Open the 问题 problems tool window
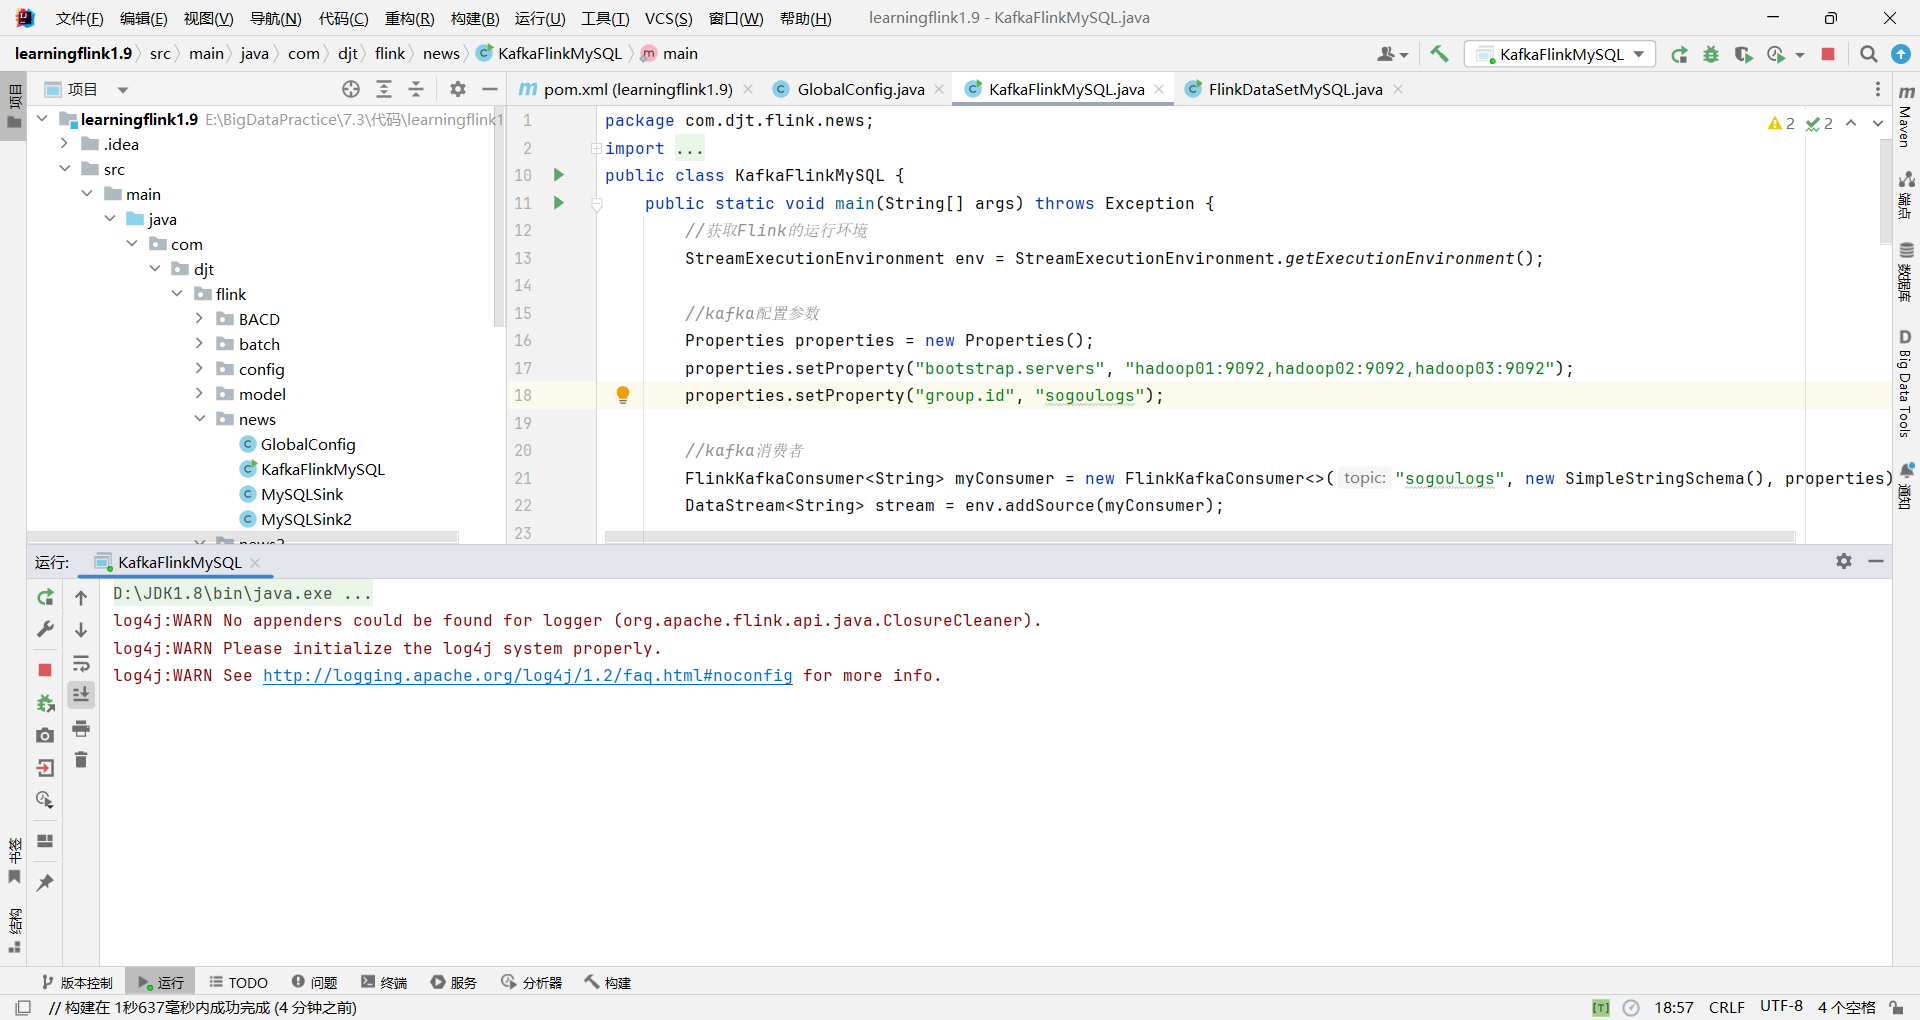Viewport: 1920px width, 1020px height. point(314,982)
